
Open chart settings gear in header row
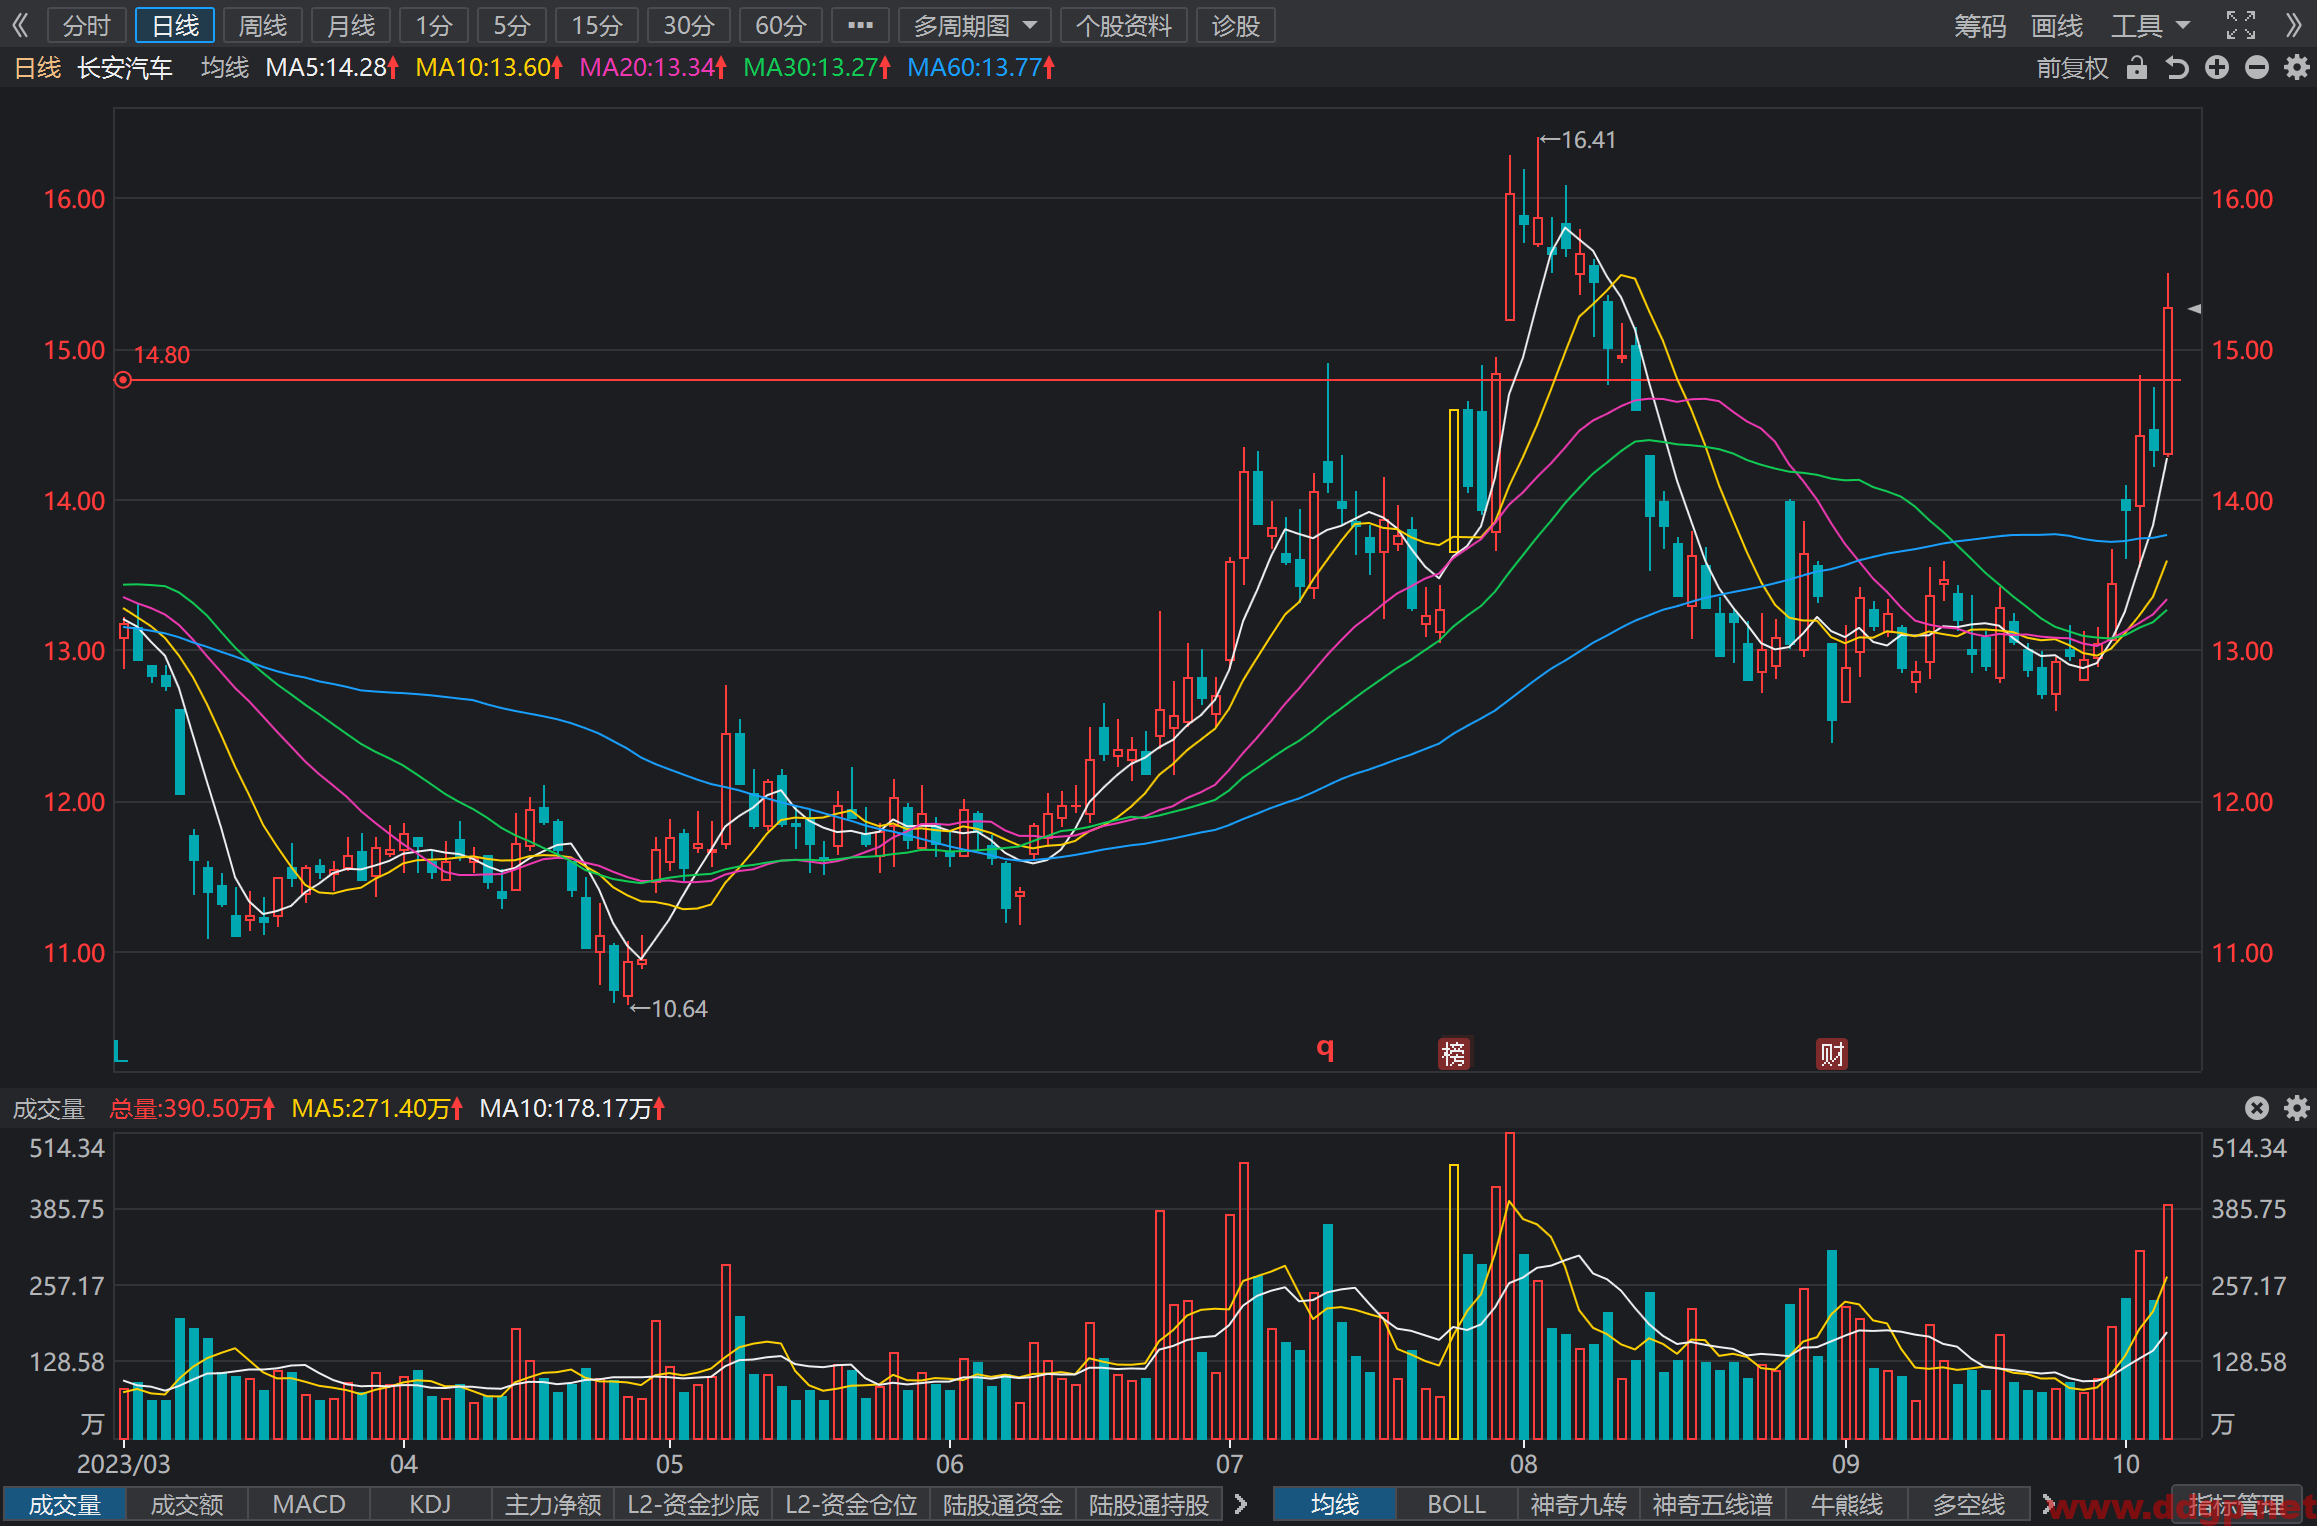pos(2297,68)
